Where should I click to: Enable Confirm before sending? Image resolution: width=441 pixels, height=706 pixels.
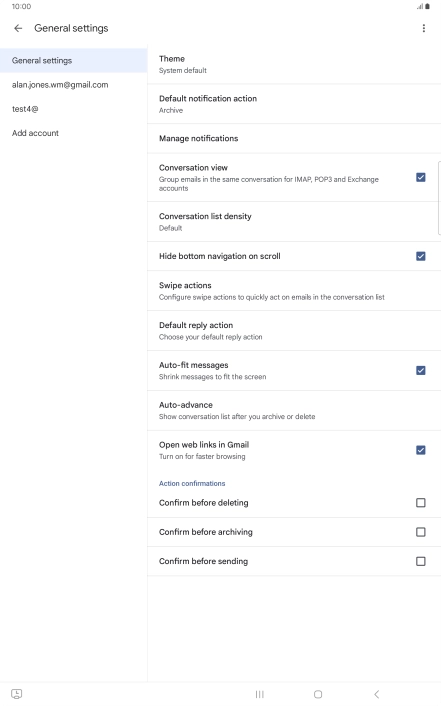coord(420,561)
